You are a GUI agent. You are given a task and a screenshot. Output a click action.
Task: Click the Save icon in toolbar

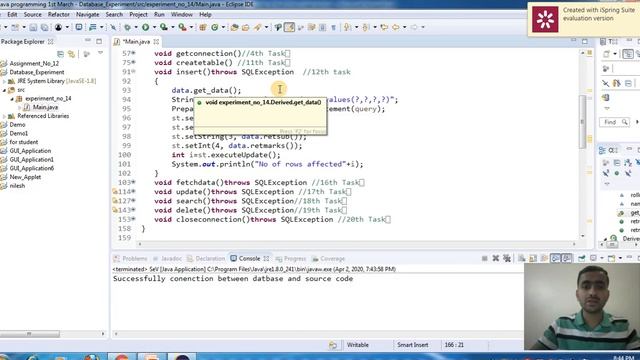click(33, 27)
